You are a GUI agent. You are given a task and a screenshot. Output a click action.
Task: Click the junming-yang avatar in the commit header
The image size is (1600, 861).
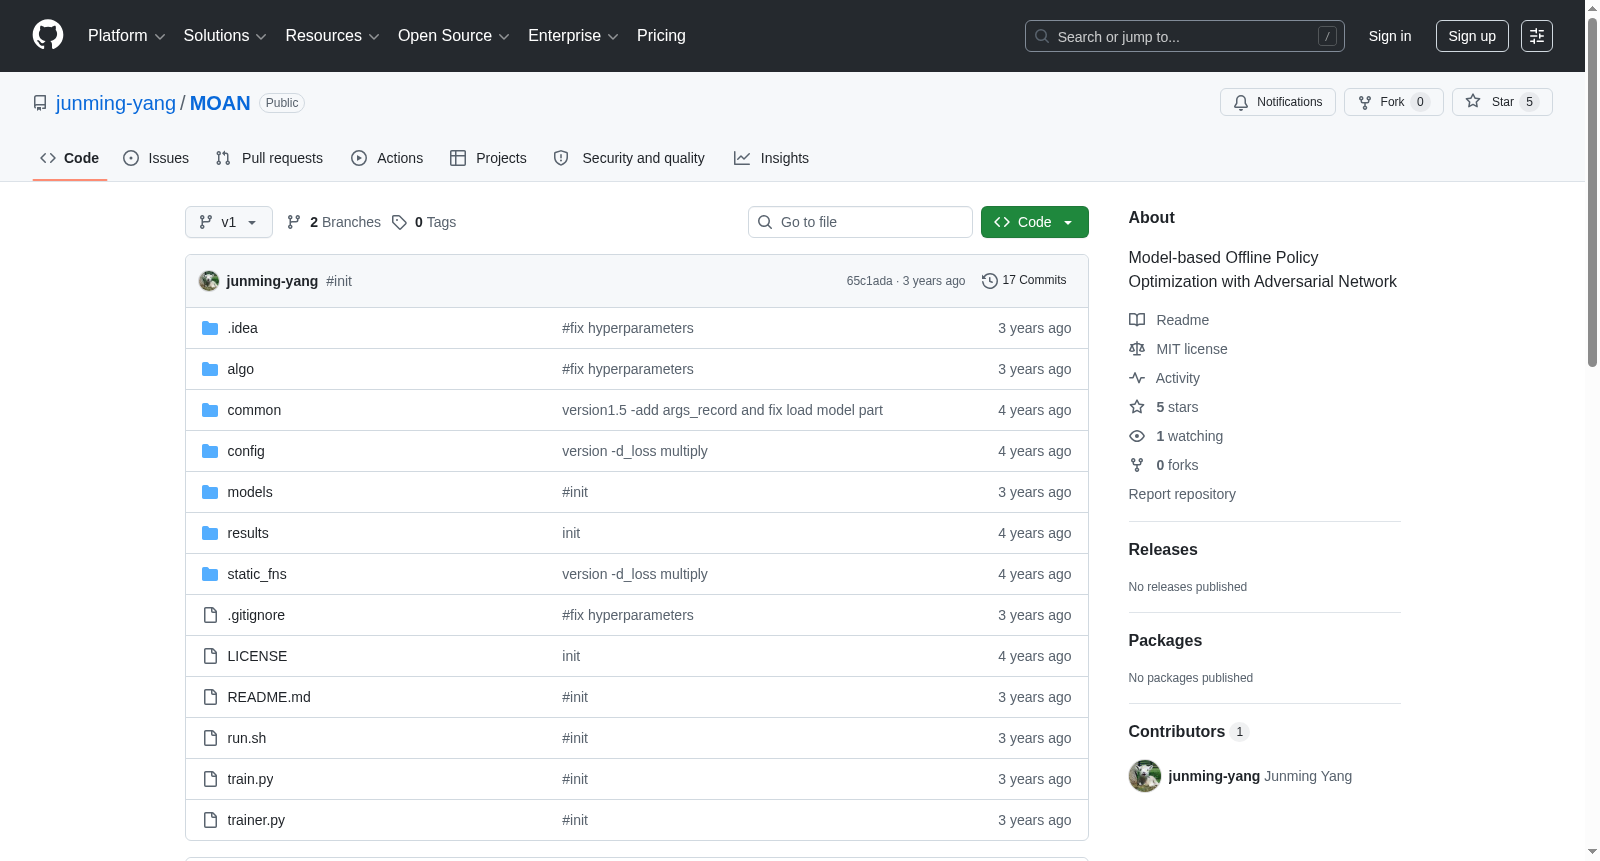(209, 281)
